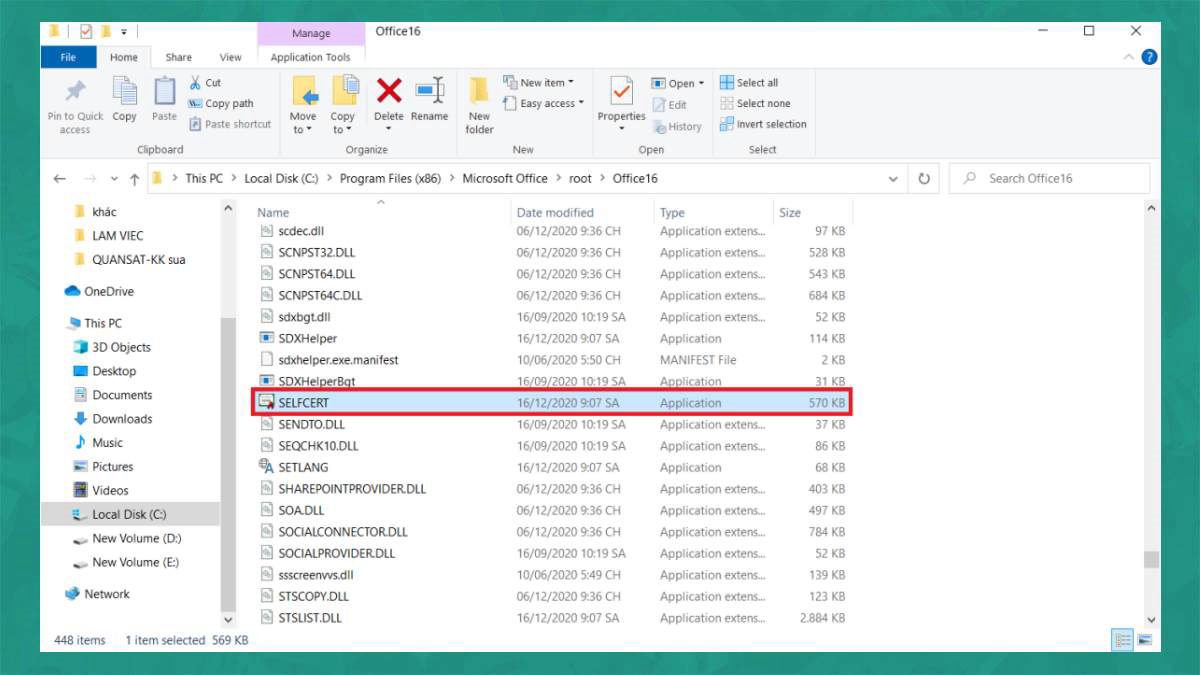This screenshot has width=1200, height=675.
Task: Select SCNPST64C.DLL file
Action: pyautogui.click(x=551, y=295)
